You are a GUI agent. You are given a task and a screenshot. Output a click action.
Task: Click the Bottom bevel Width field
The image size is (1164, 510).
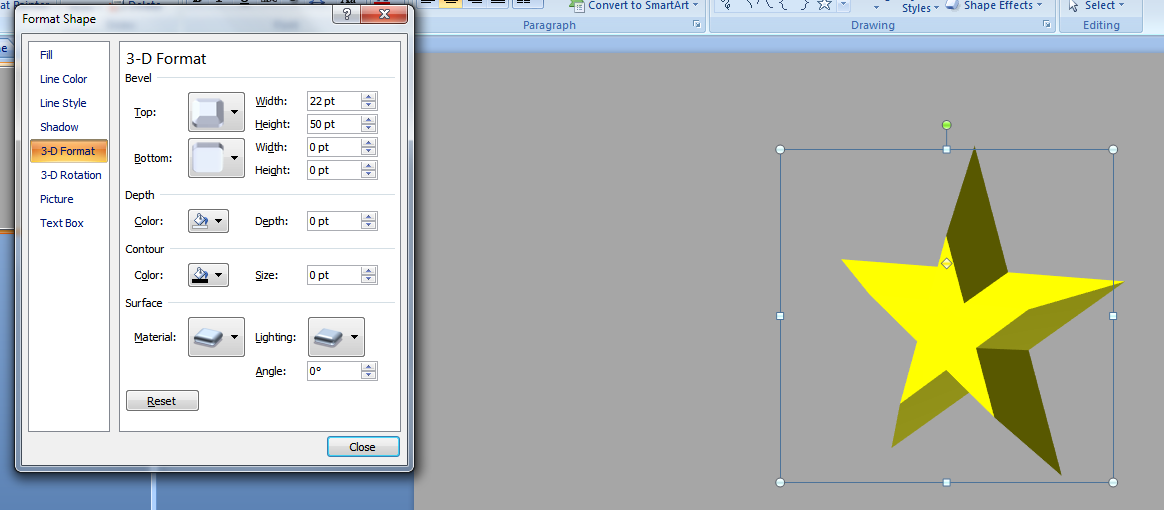point(334,147)
